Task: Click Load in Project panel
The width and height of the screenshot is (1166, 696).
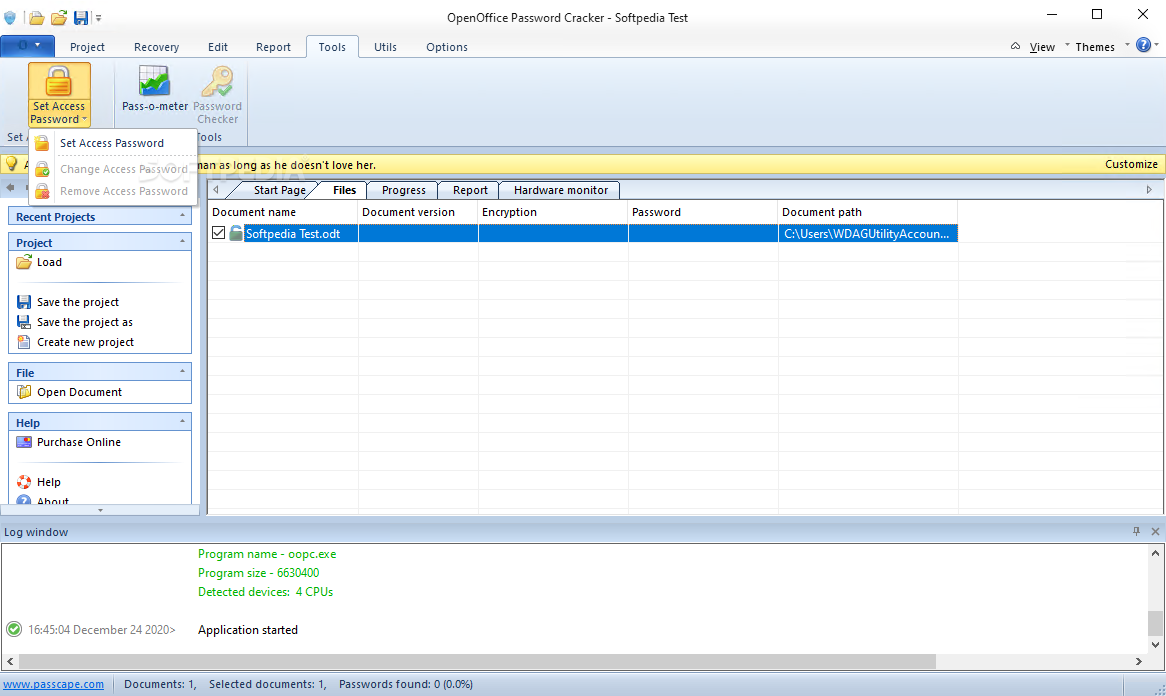Action: pyautogui.click(x=39, y=262)
